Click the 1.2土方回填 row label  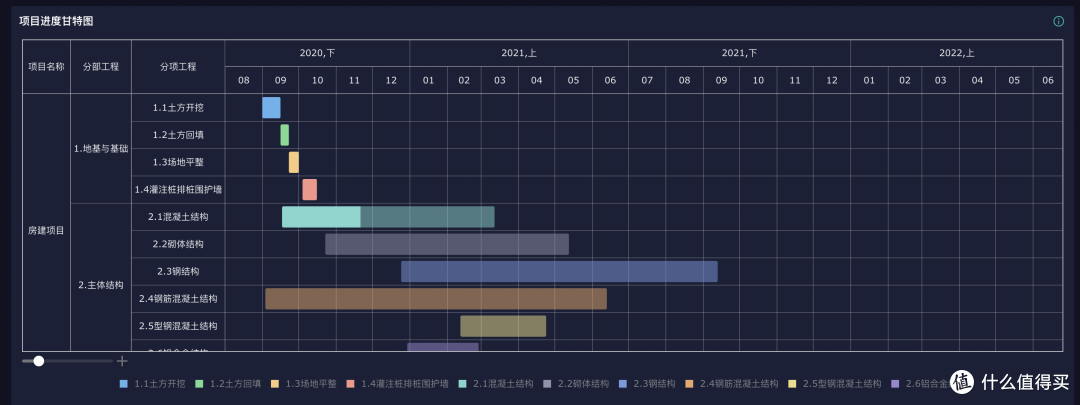[178, 135]
